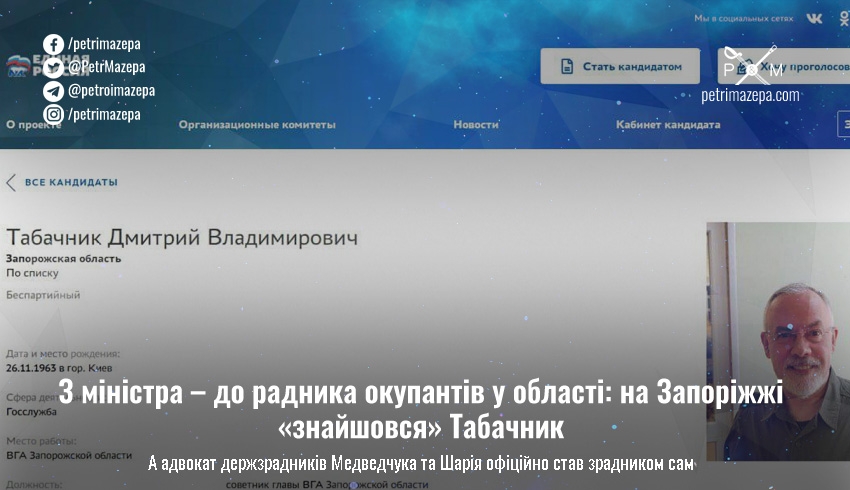Click the petrimazepa.com watermark link

(750, 96)
